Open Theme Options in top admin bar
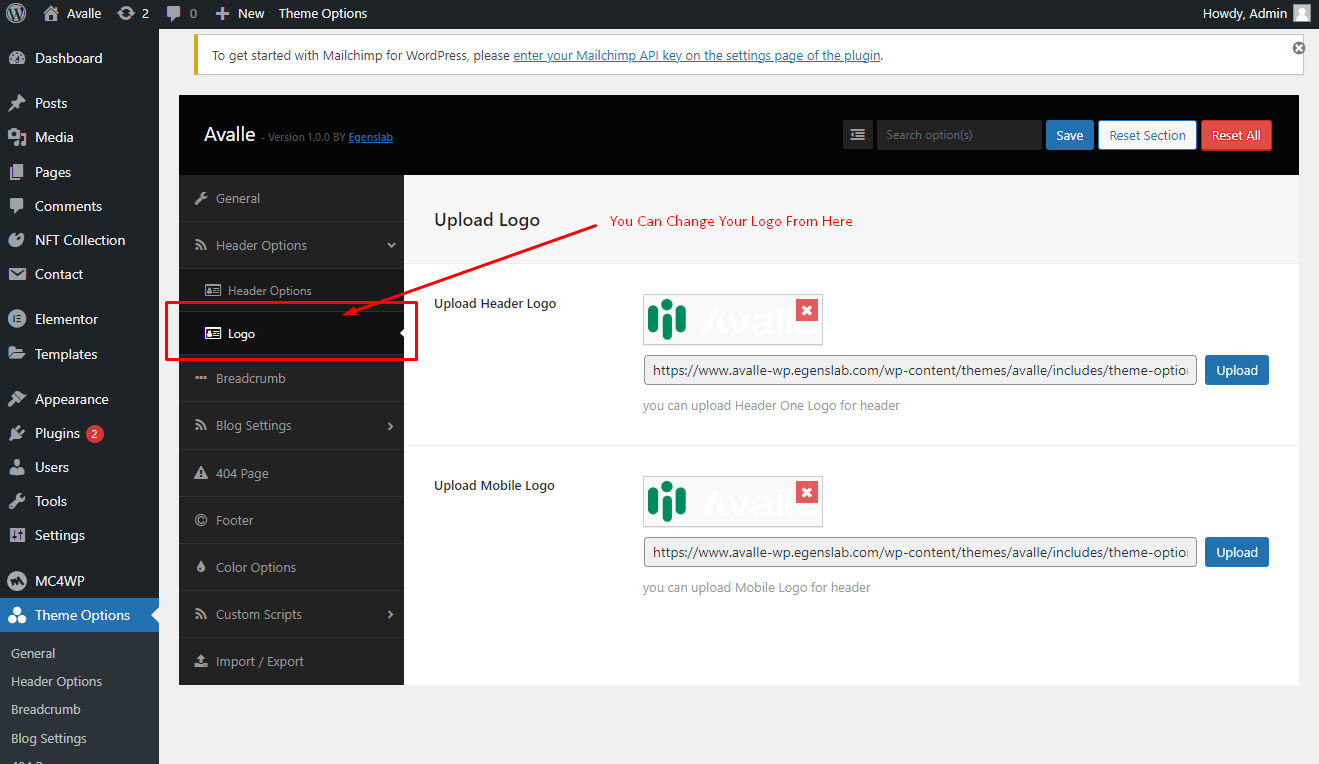The height and width of the screenshot is (764, 1319). [x=323, y=13]
